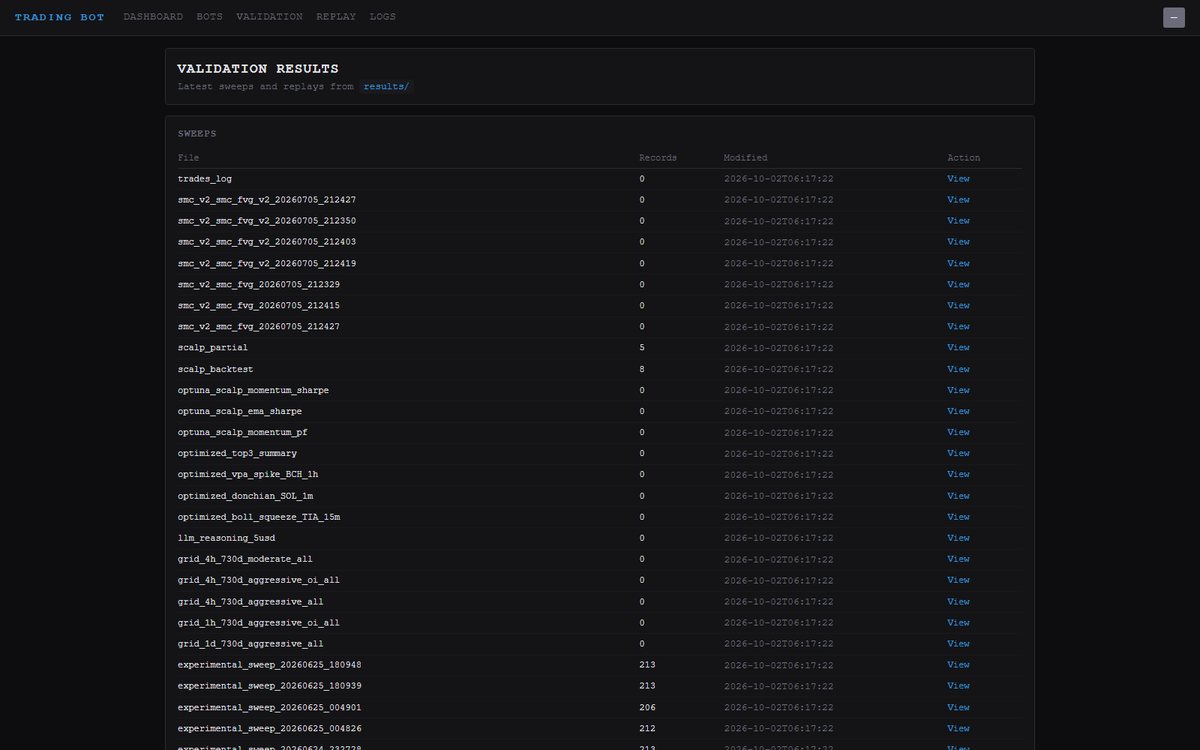Screen dimensions: 1200x750
Task: Click the record count 5 for scalp_partial
Action: pyautogui.click(x=642, y=348)
